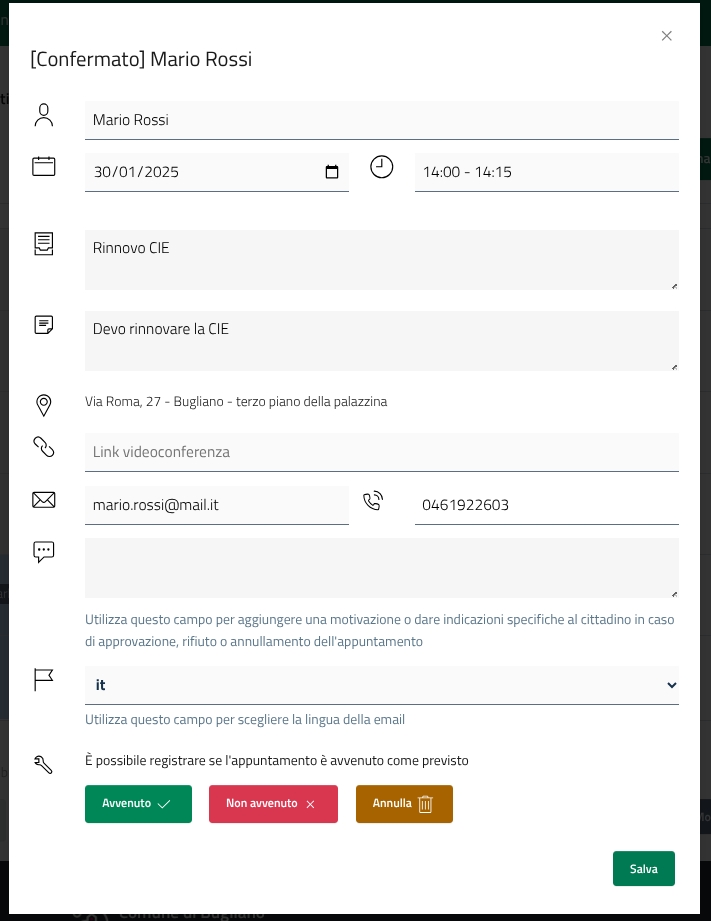Viewport: 711px width, 921px height.
Task: Focus the Link videoconferenza input field
Action: tap(381, 452)
